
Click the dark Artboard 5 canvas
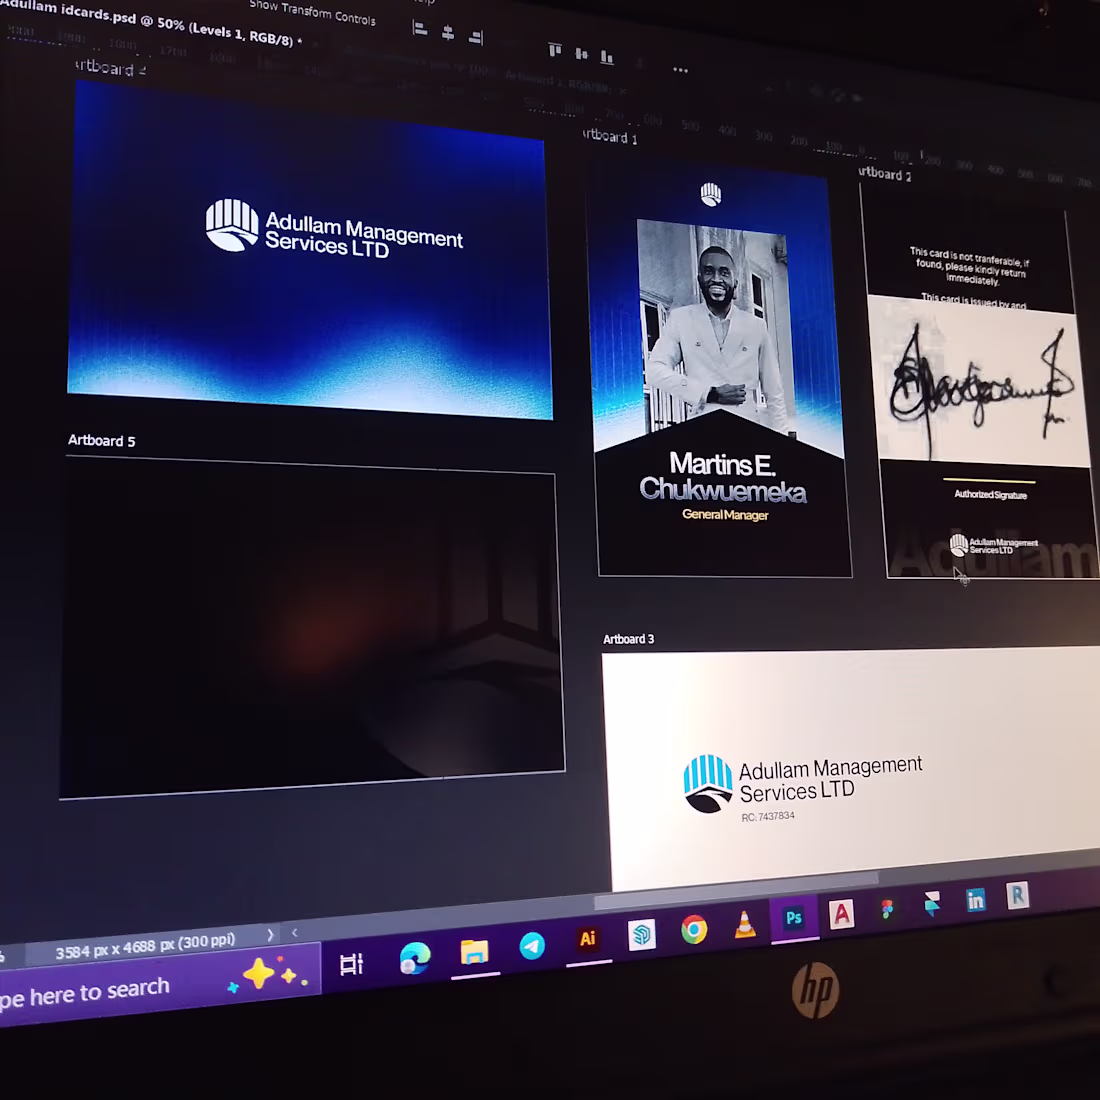click(x=311, y=624)
